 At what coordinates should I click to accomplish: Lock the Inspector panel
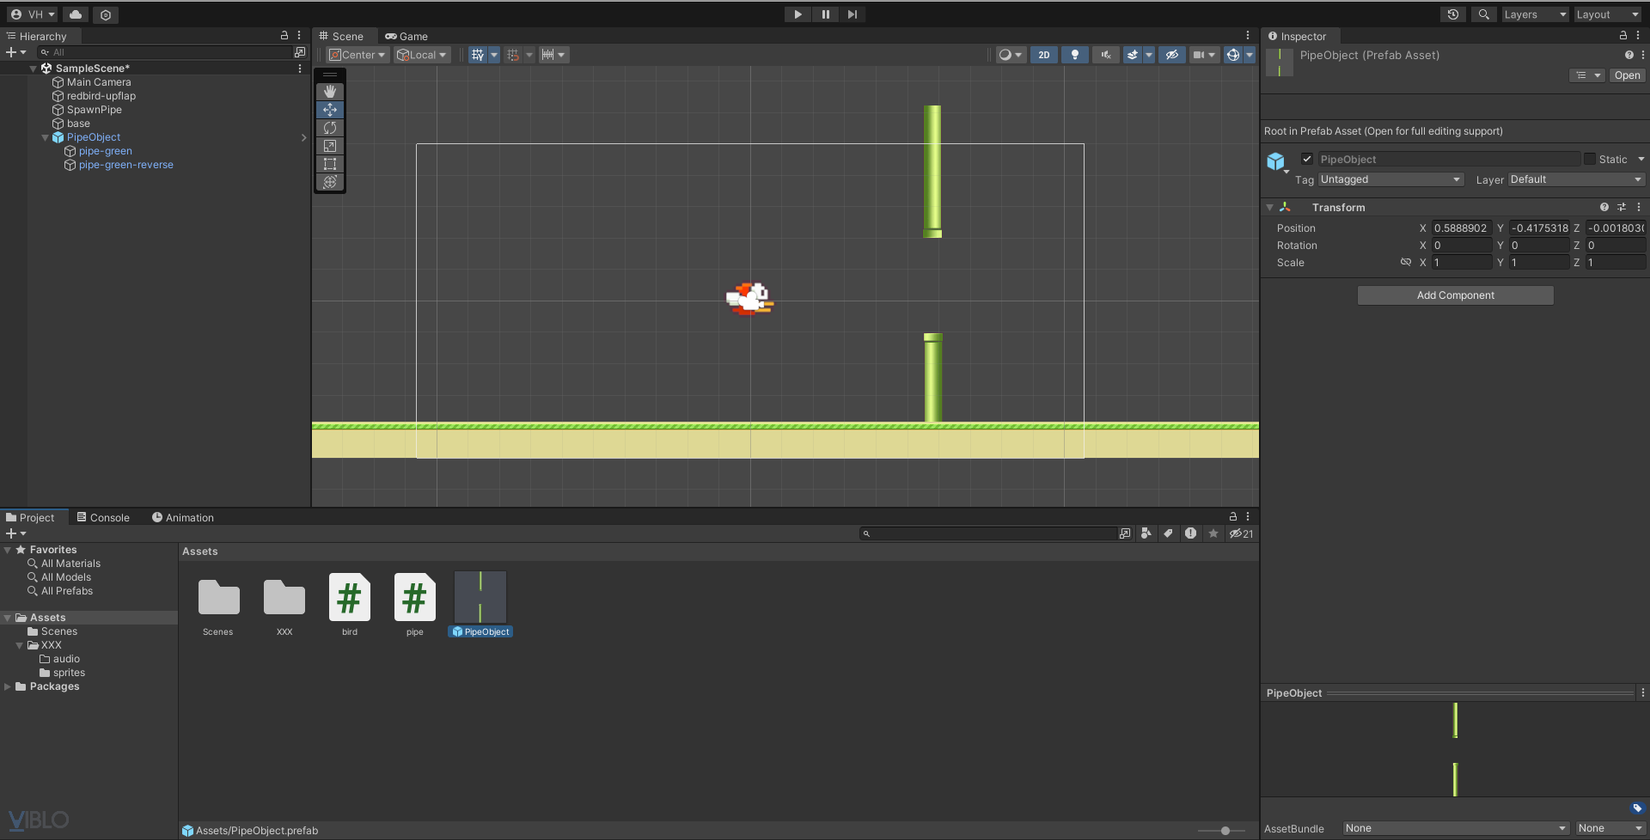coord(1623,36)
